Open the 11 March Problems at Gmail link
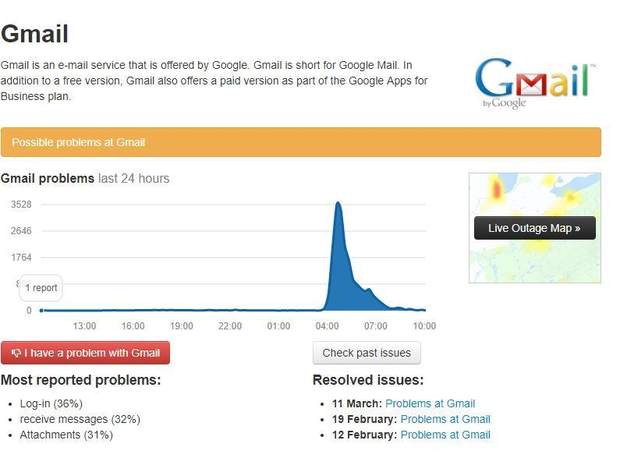The width and height of the screenshot is (620, 452). tap(430, 404)
